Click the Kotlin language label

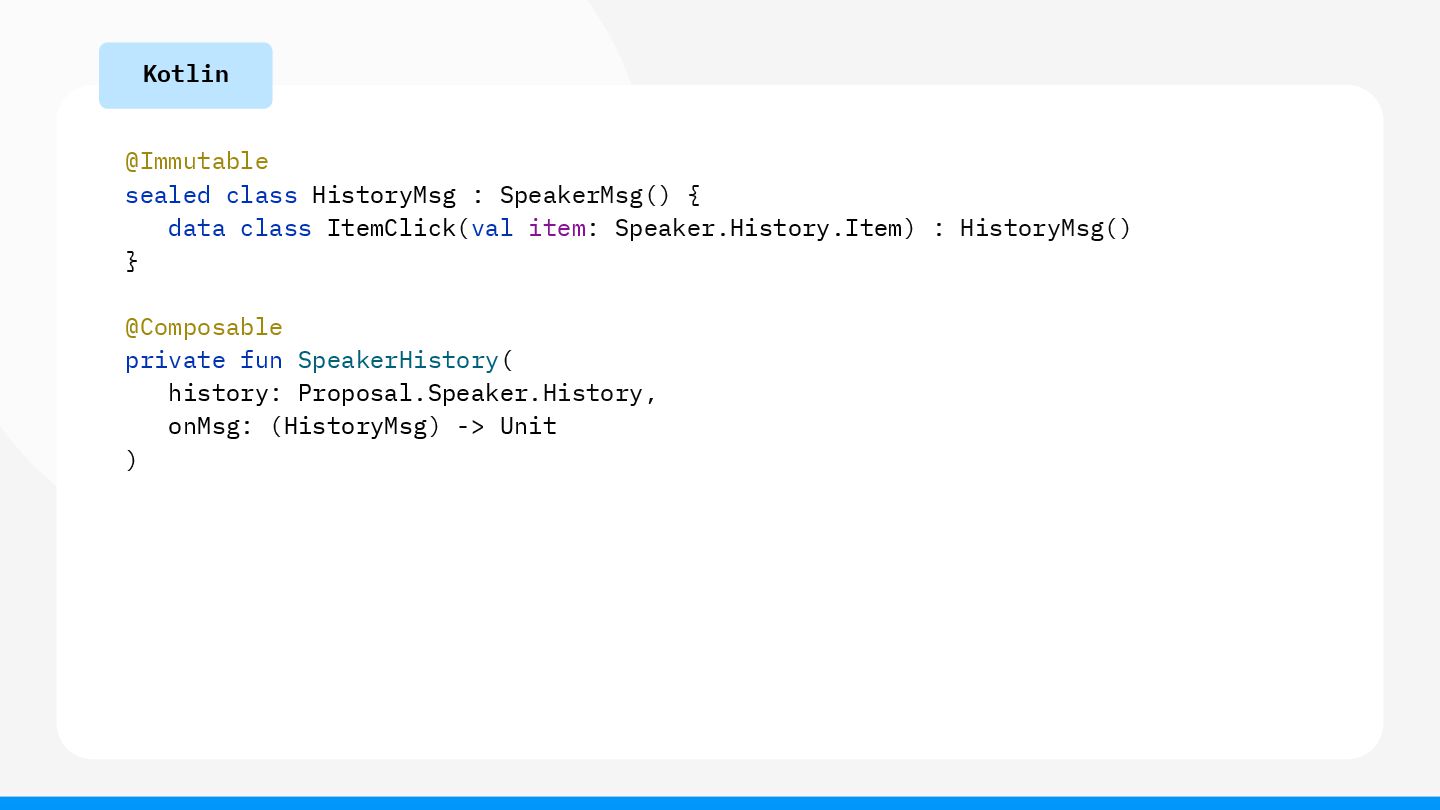186,74
